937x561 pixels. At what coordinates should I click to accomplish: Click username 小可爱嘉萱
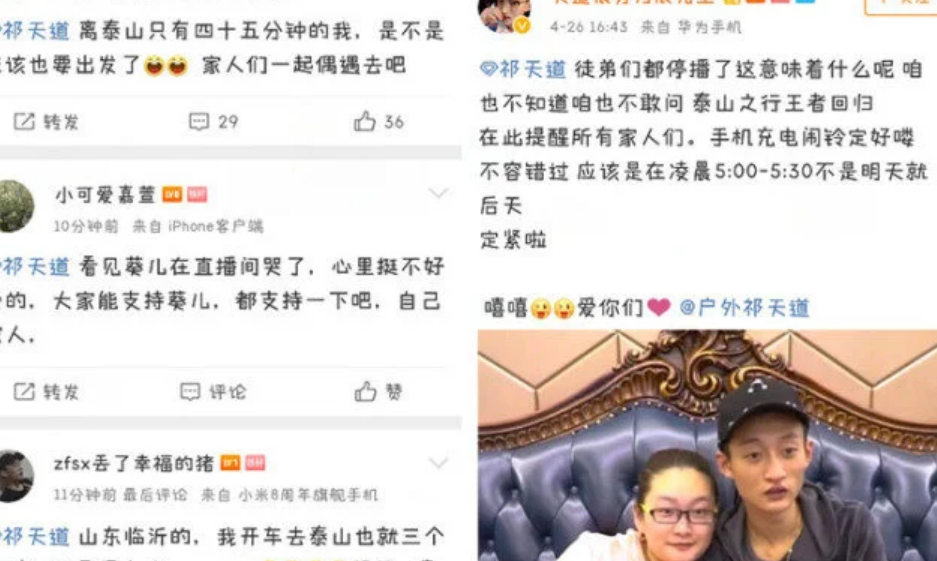[105, 195]
